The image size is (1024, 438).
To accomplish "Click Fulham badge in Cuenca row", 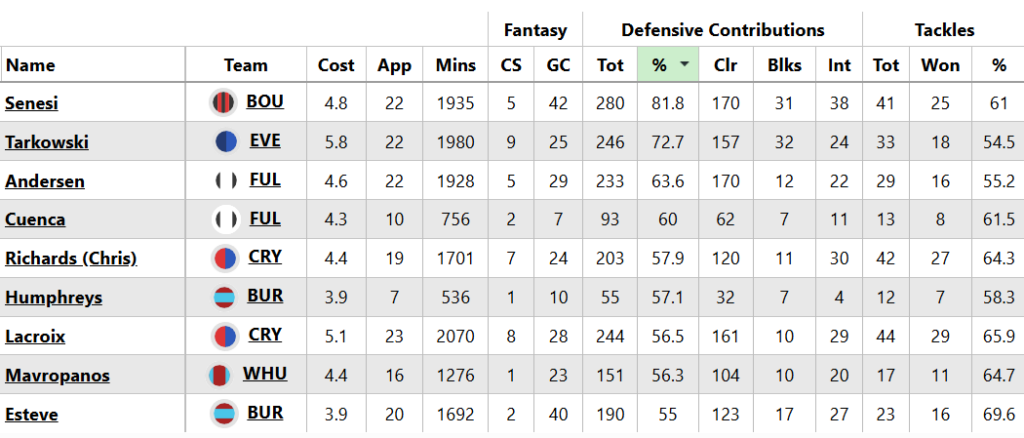I will (x=225, y=218).
